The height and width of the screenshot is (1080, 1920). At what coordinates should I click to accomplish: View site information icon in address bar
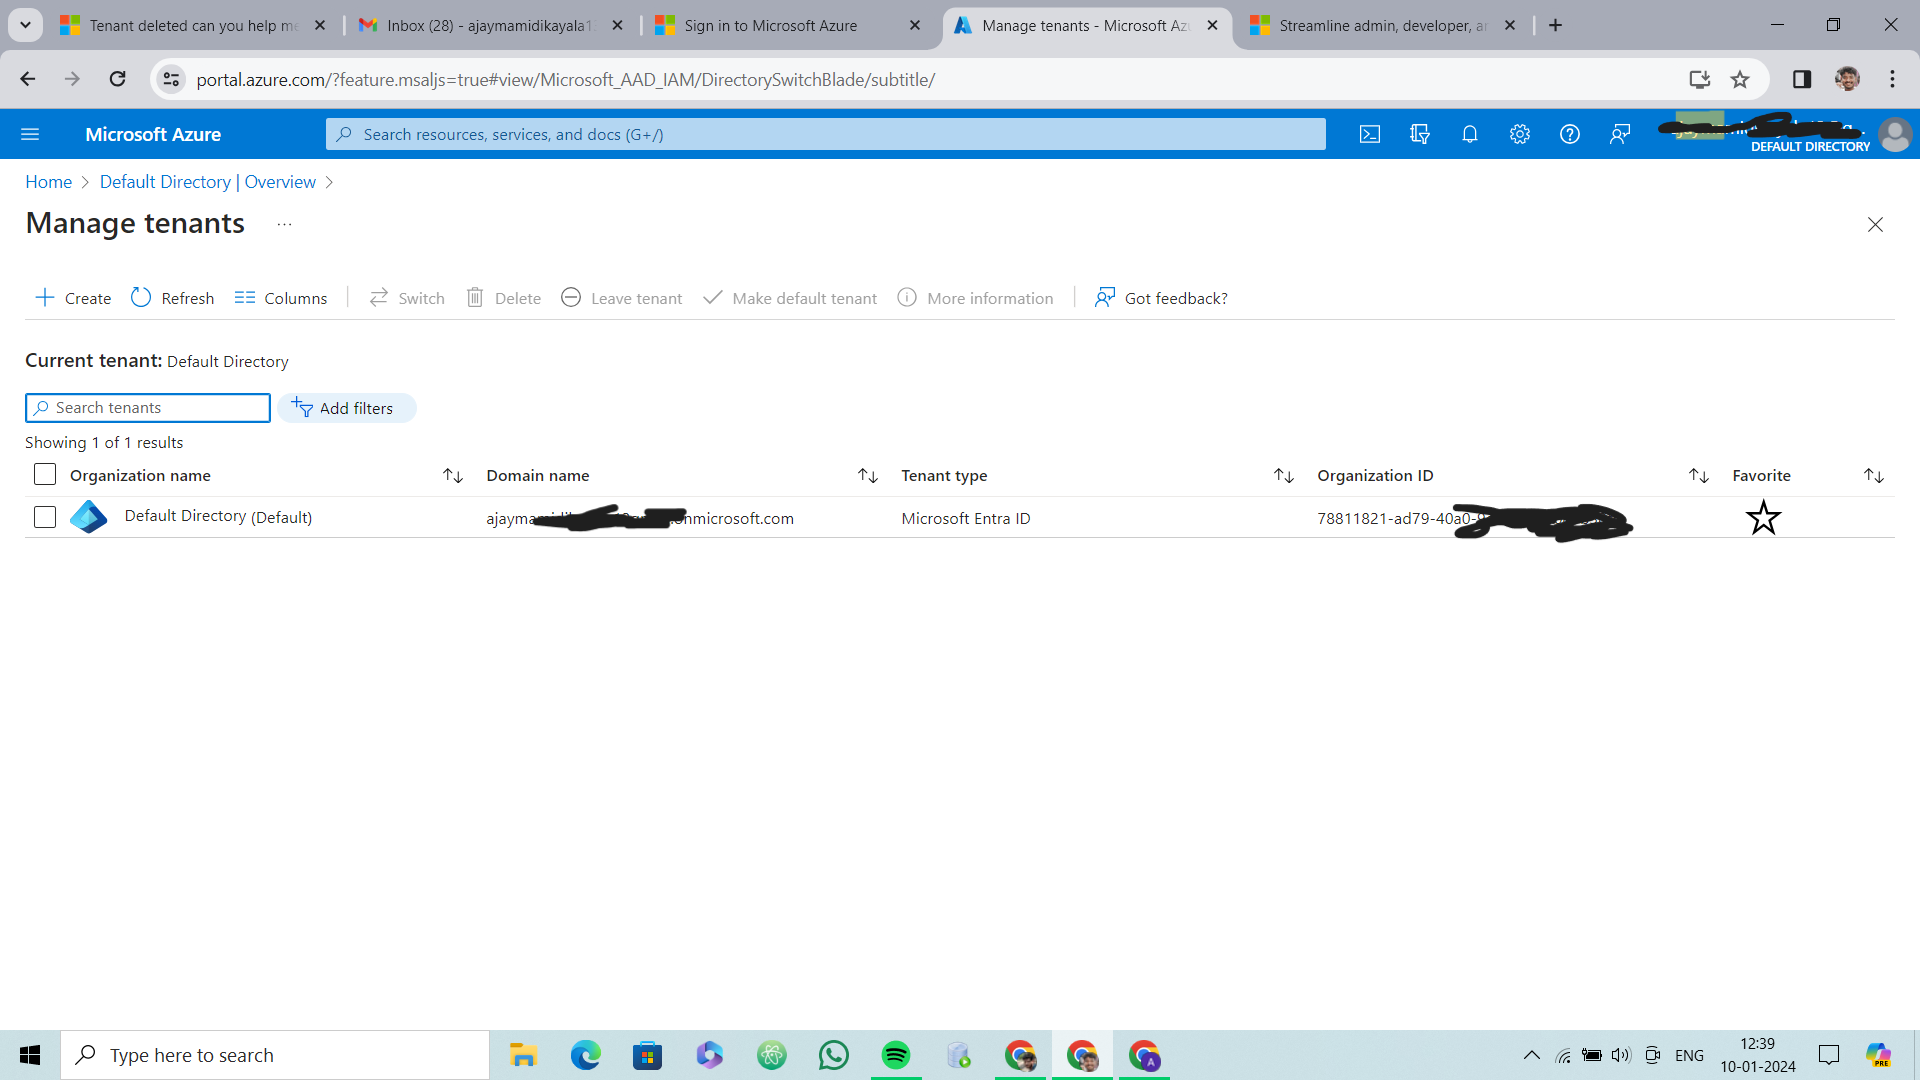pos(171,79)
